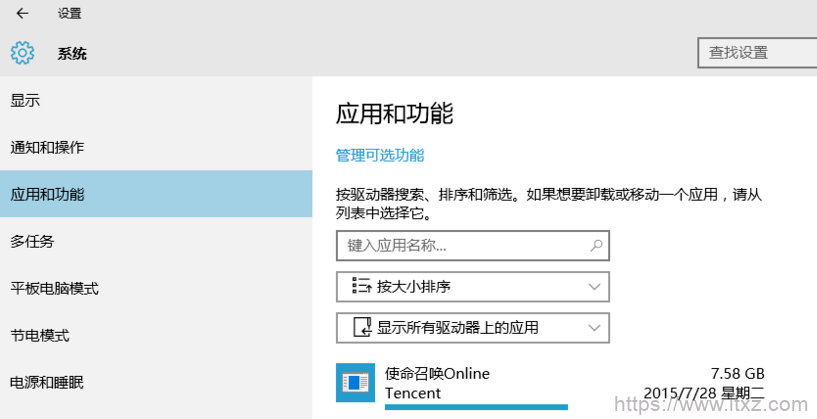Click the 键入应用名称 search field
The image size is (817, 419).
(473, 245)
